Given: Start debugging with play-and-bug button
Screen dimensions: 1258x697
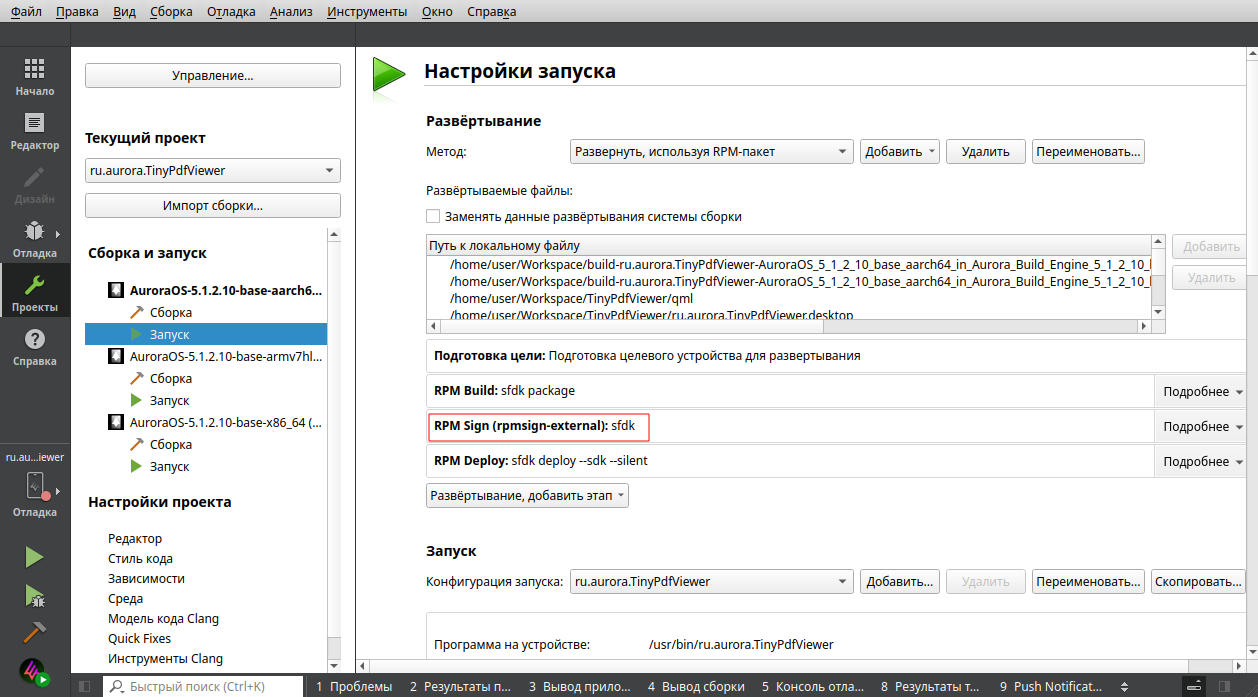Looking at the screenshot, I should point(35,596).
